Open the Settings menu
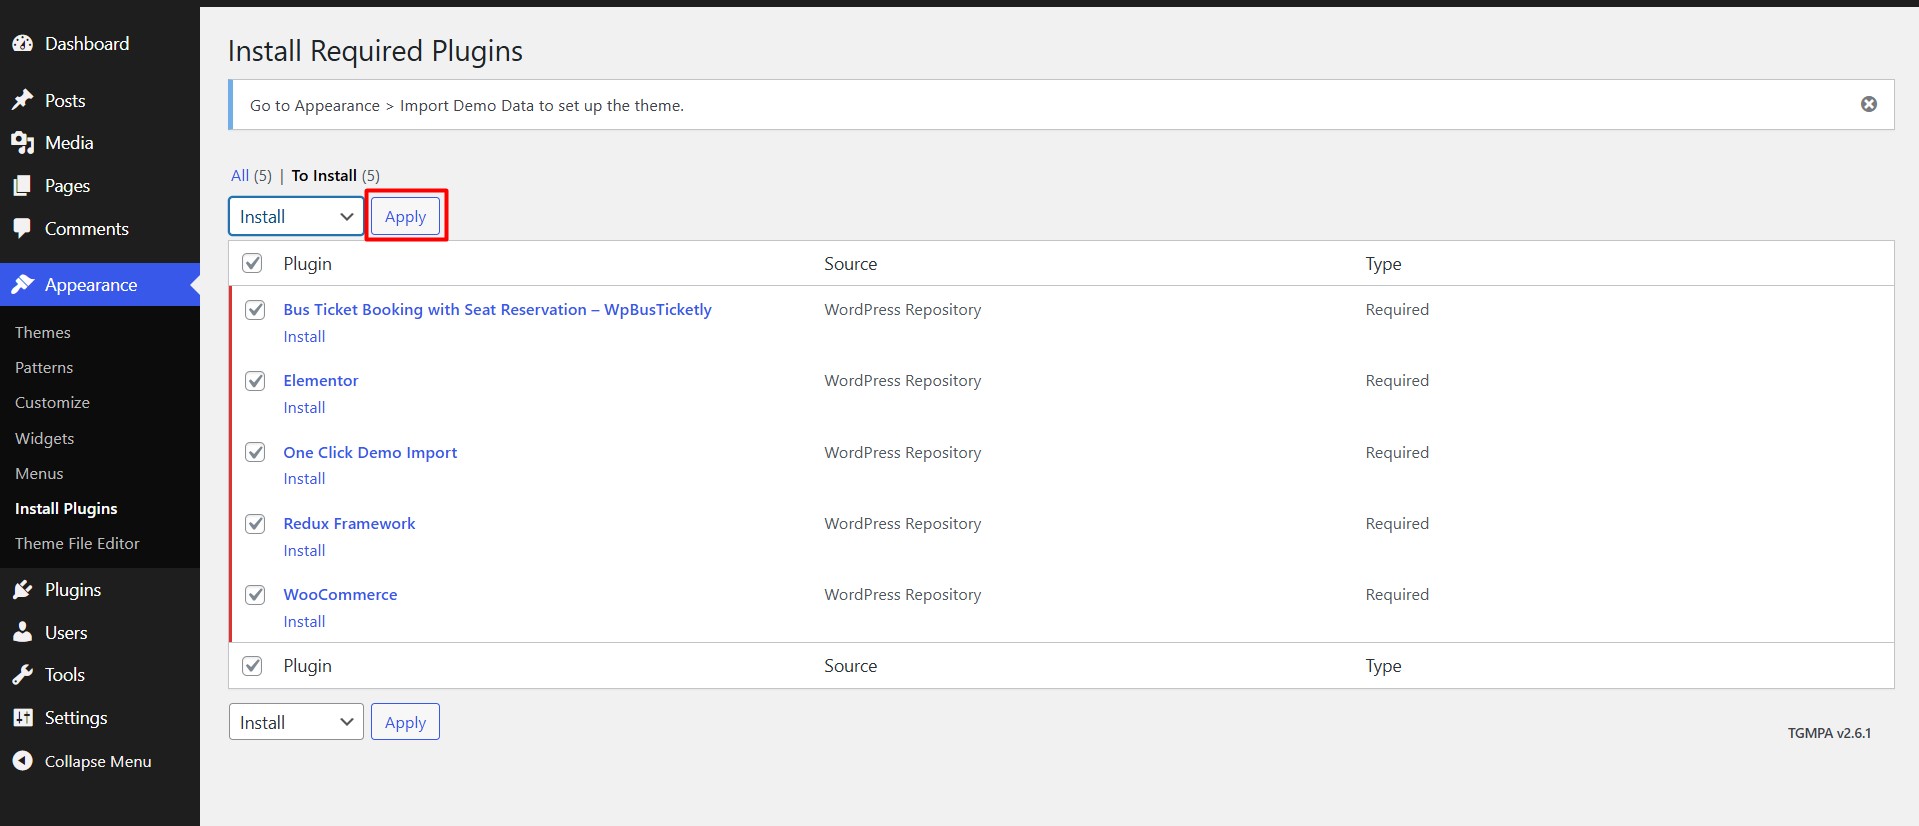Viewport: 1919px width, 826px height. click(76, 718)
